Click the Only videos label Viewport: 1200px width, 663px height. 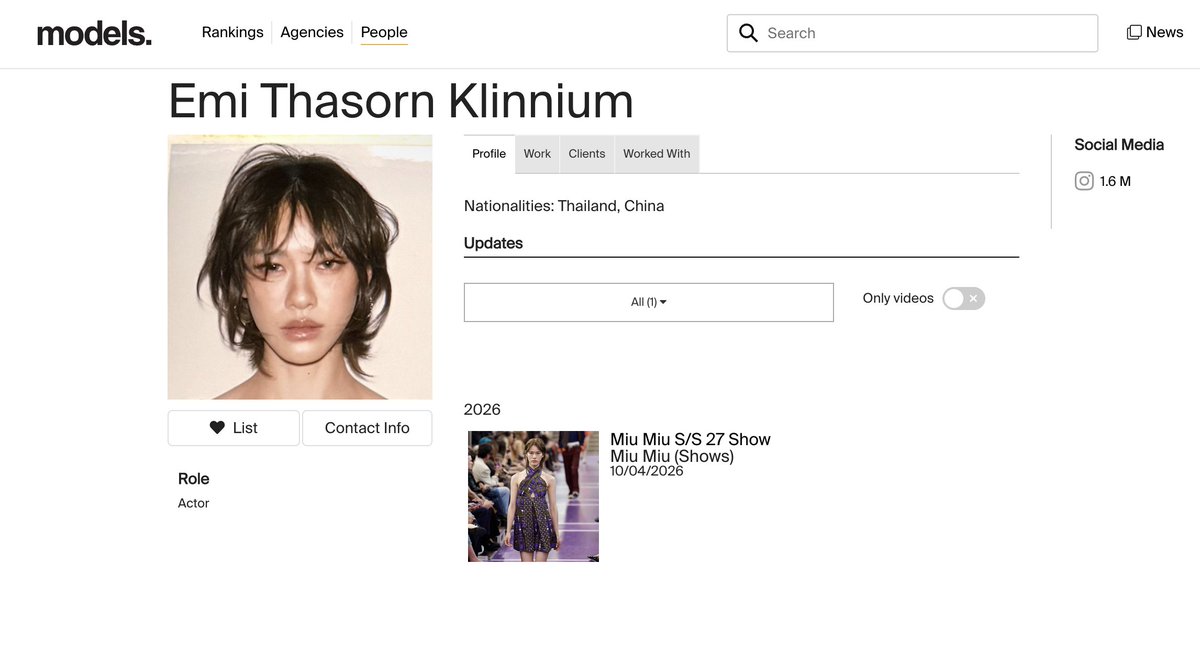coord(898,298)
